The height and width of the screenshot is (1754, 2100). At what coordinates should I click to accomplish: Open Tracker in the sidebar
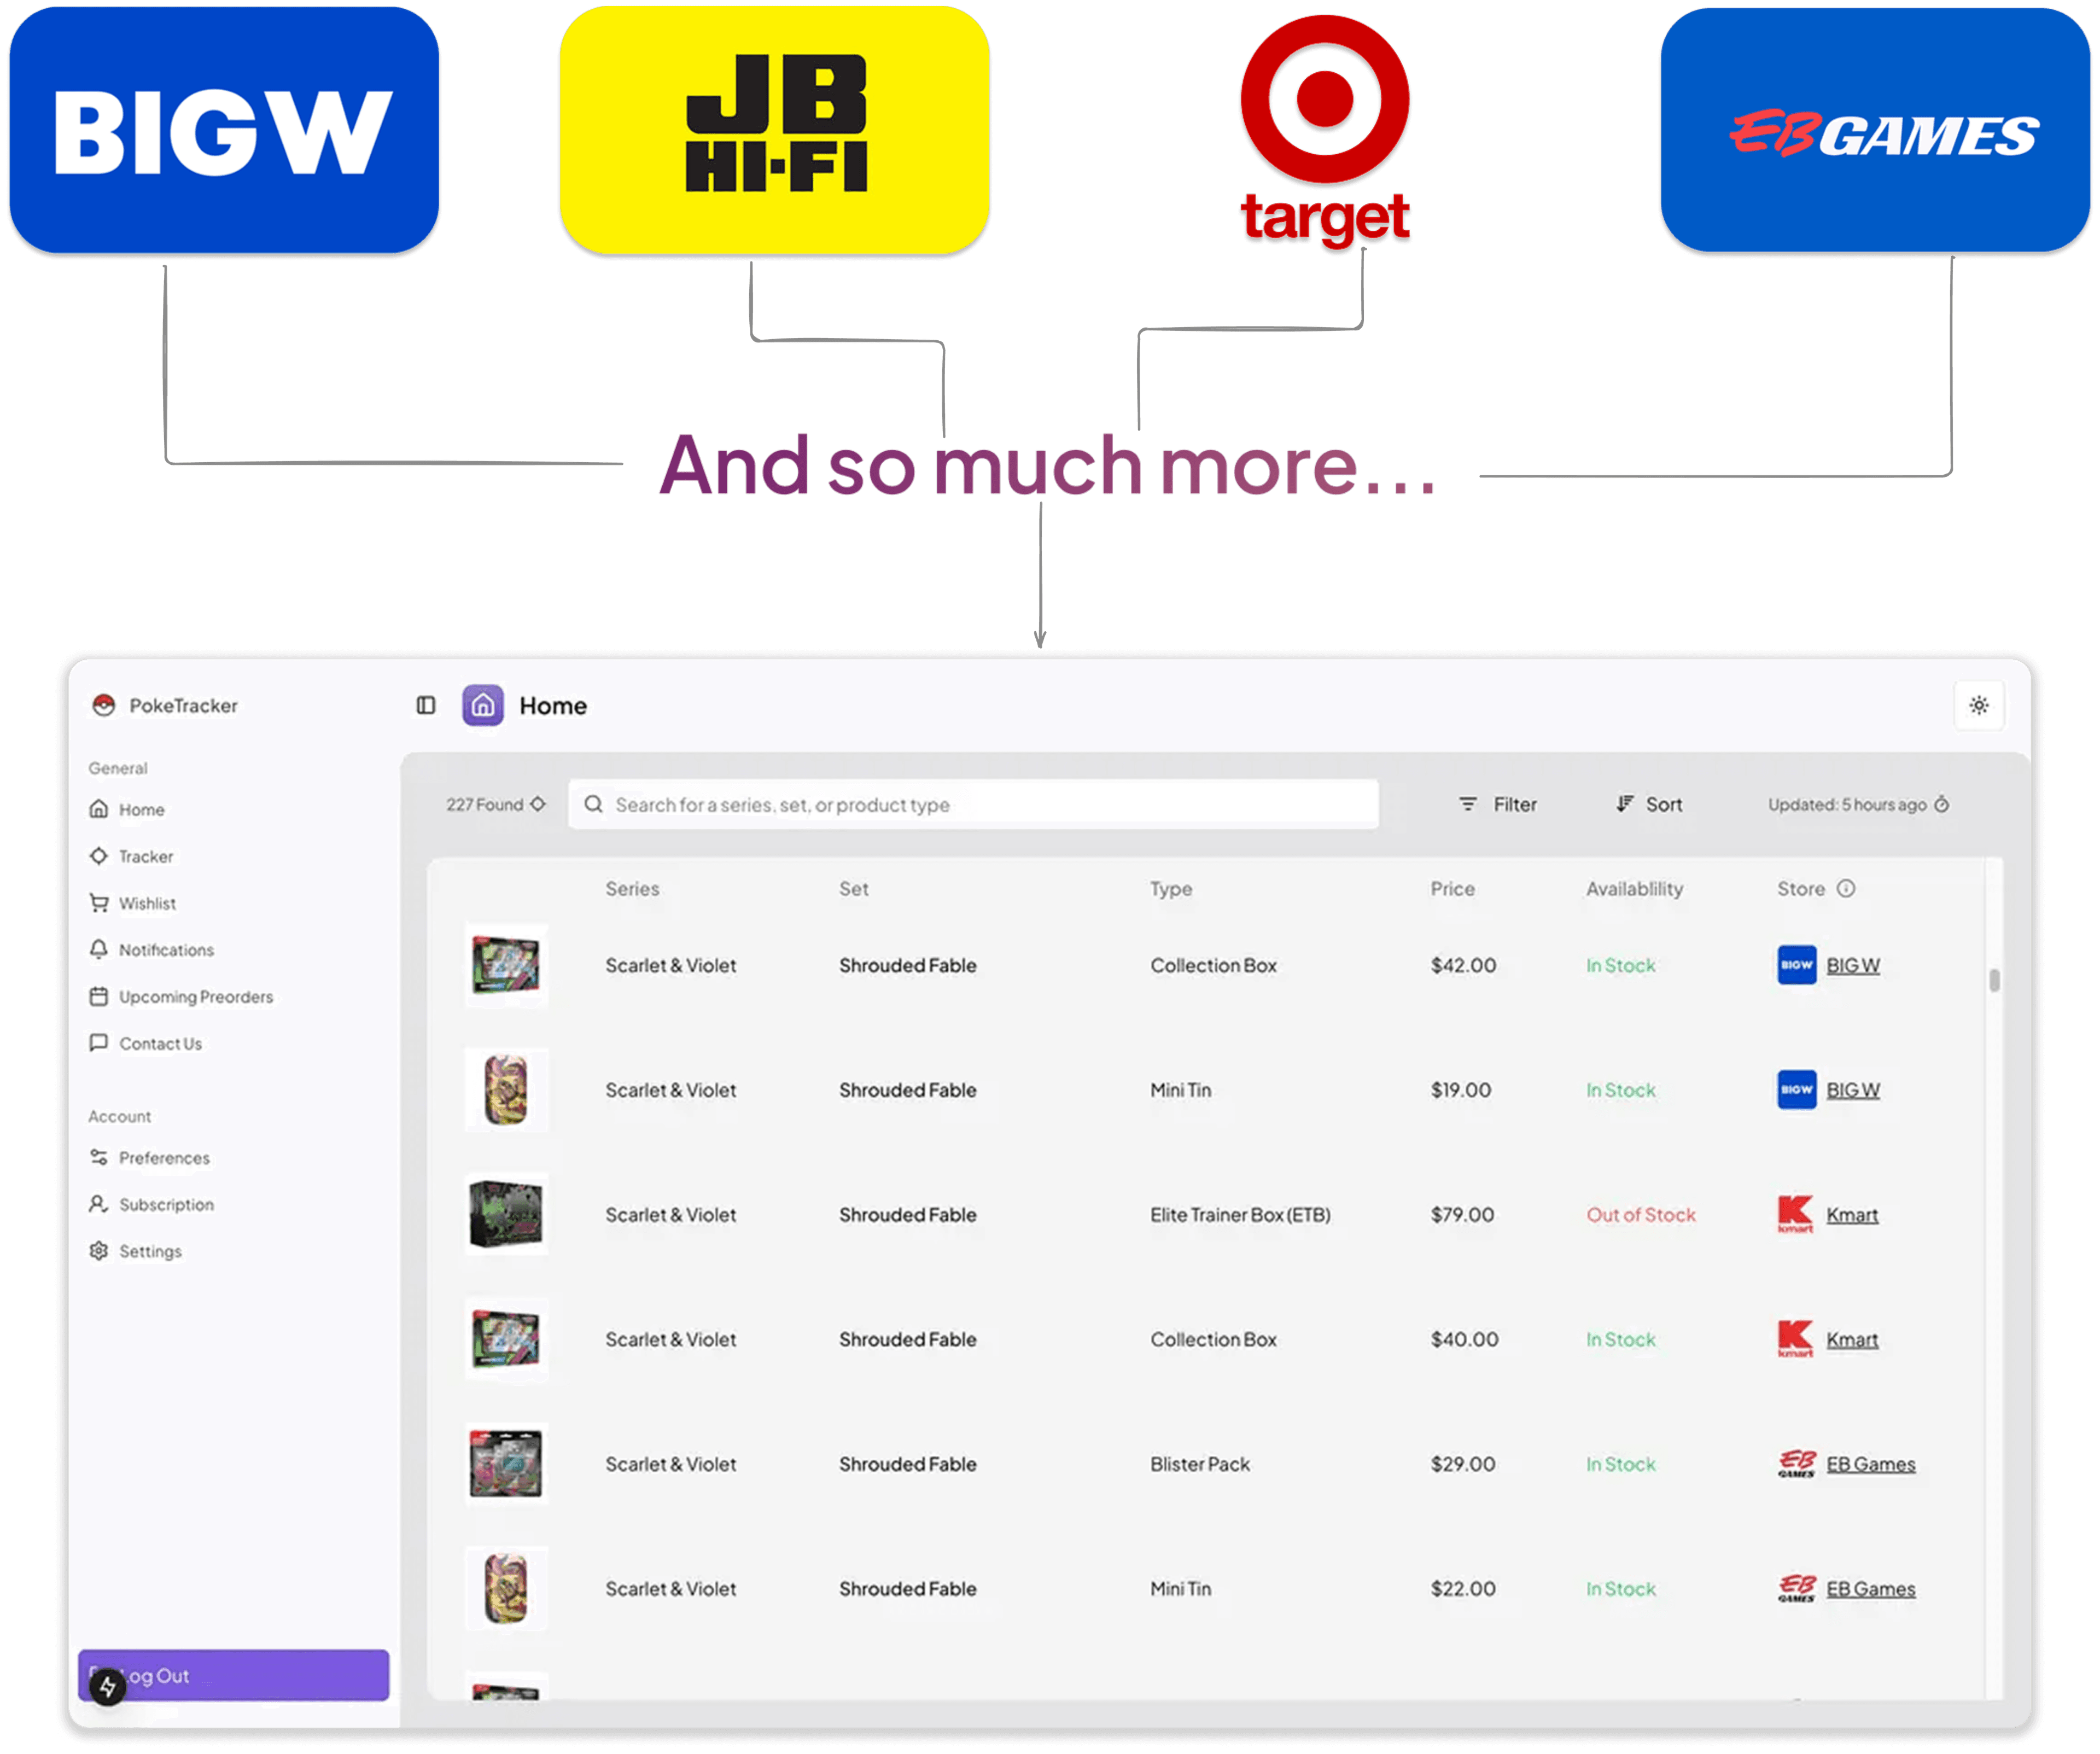[131, 857]
